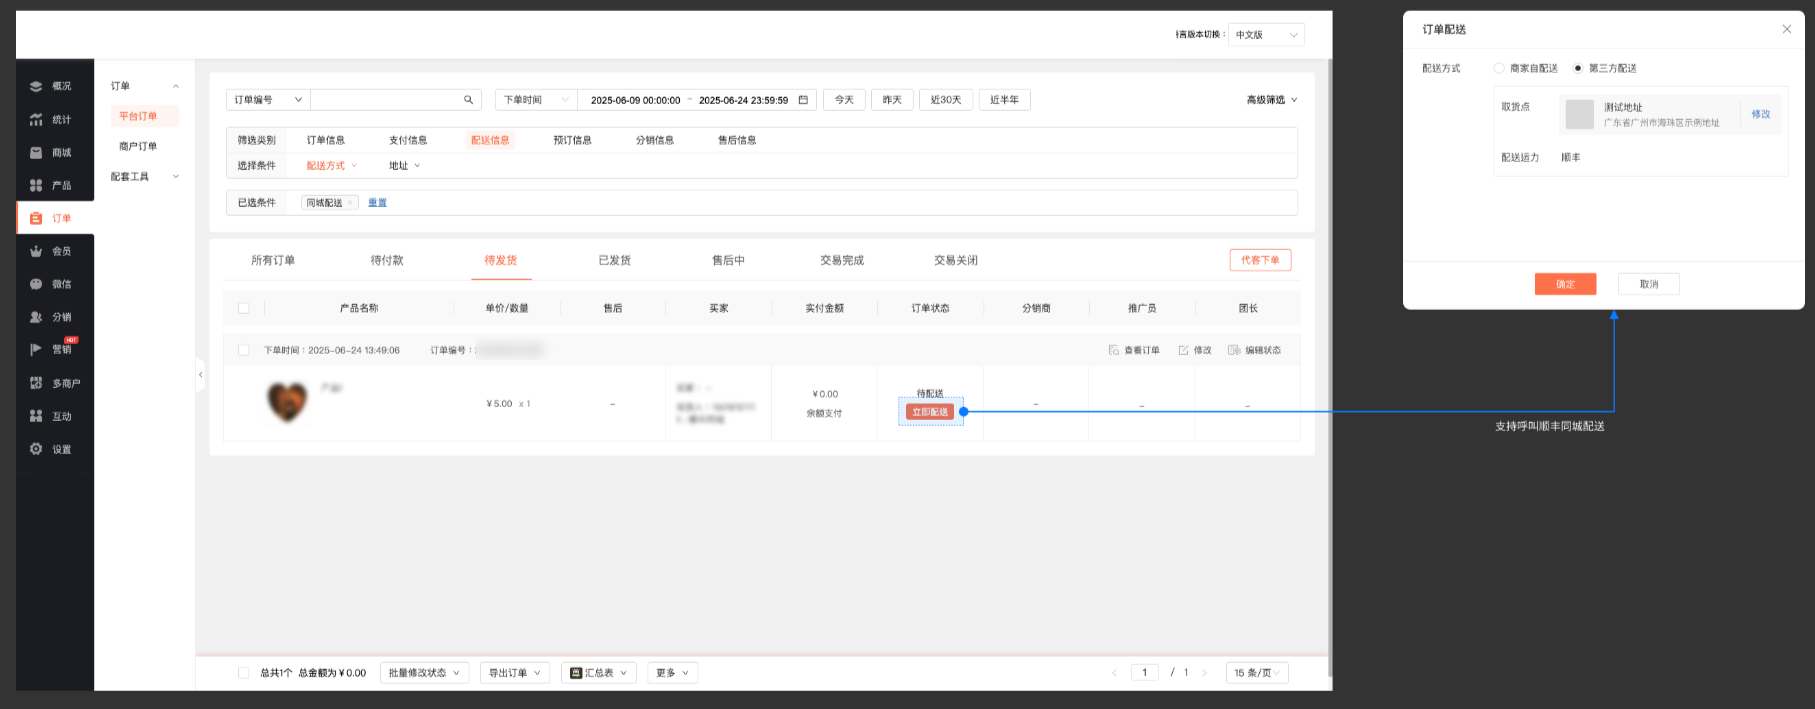Expand the 高级筛选 advanced filter
This screenshot has width=1815, height=709.
(1272, 100)
